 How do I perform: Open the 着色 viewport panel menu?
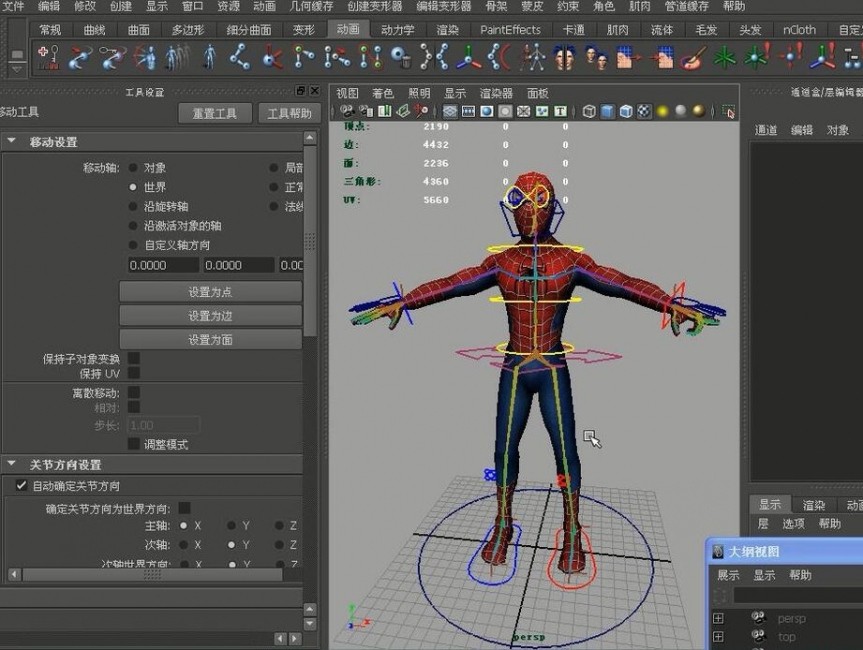(x=383, y=93)
